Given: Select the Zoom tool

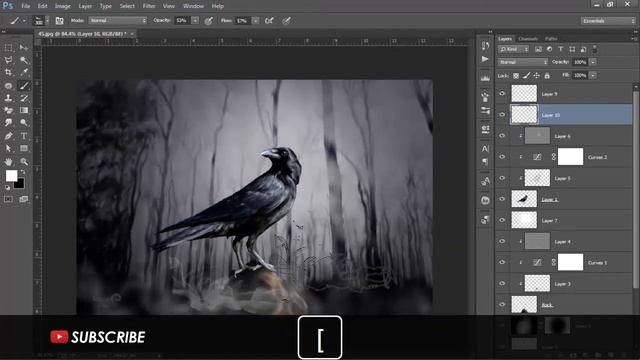Looking at the screenshot, I should [24, 162].
